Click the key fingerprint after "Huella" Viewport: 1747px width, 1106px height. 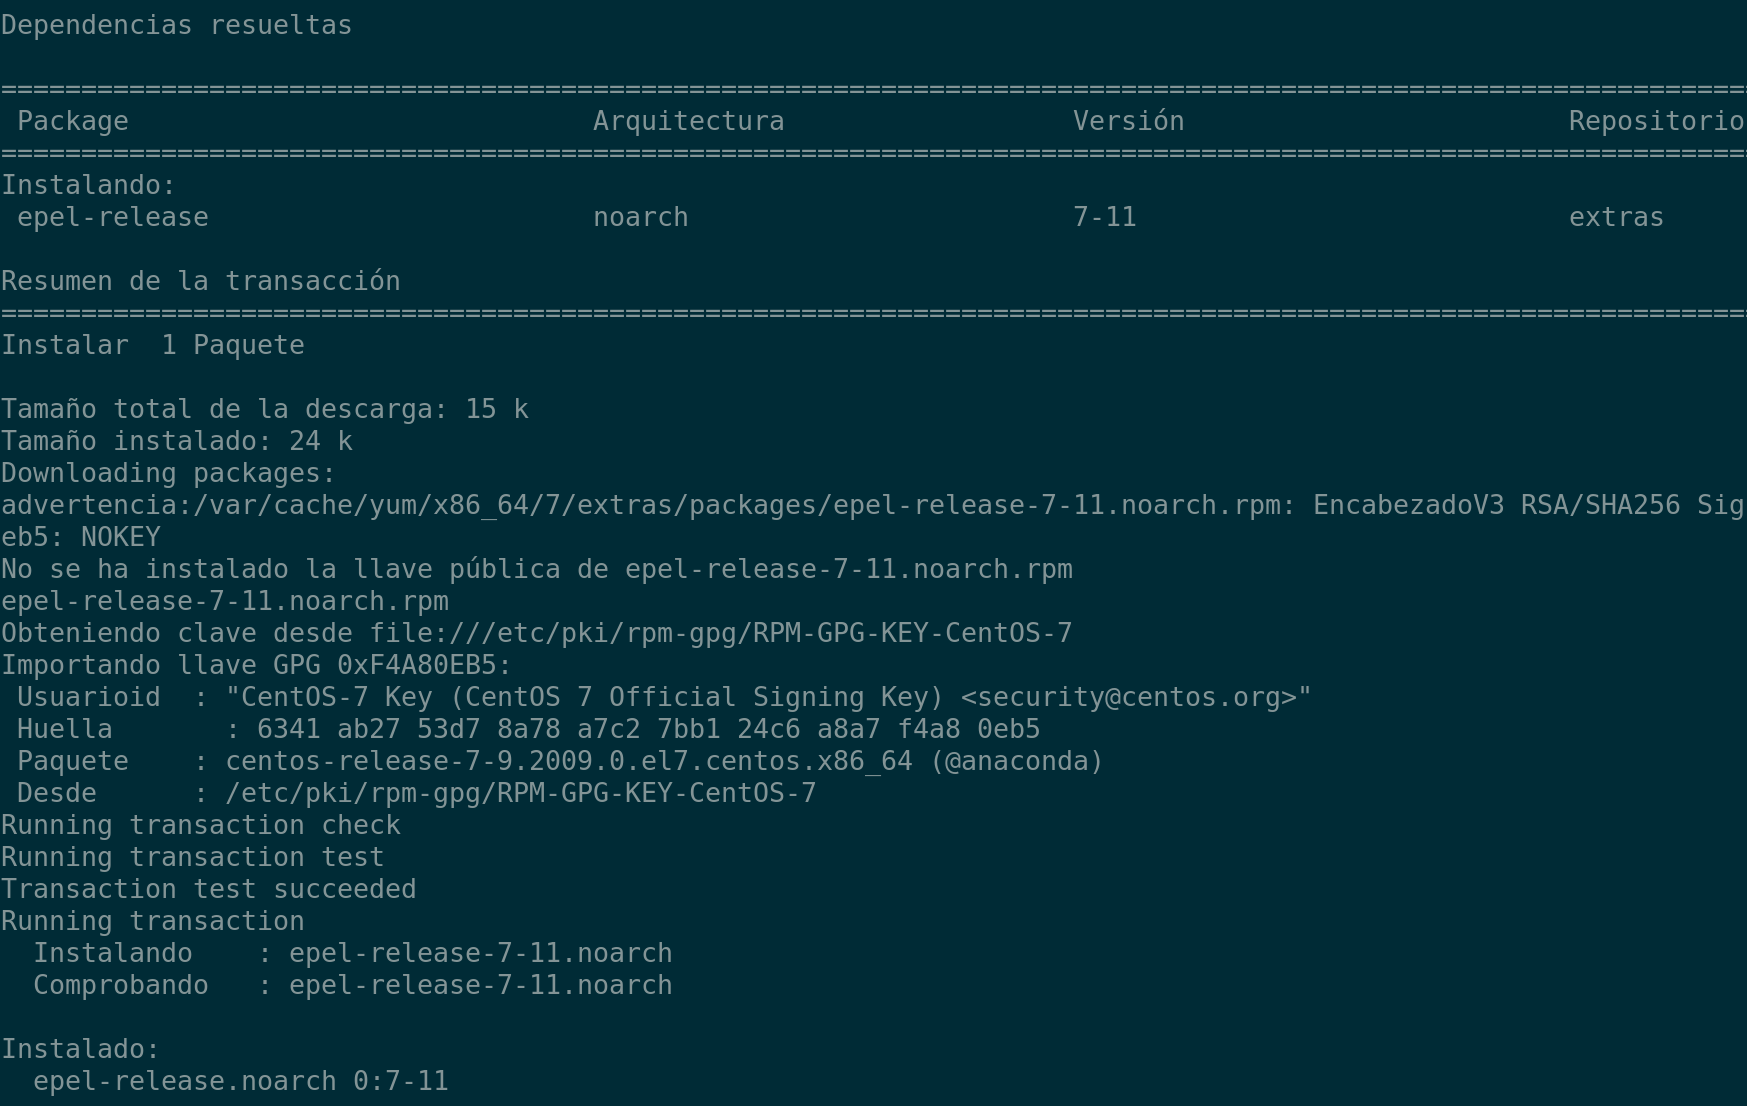point(648,729)
